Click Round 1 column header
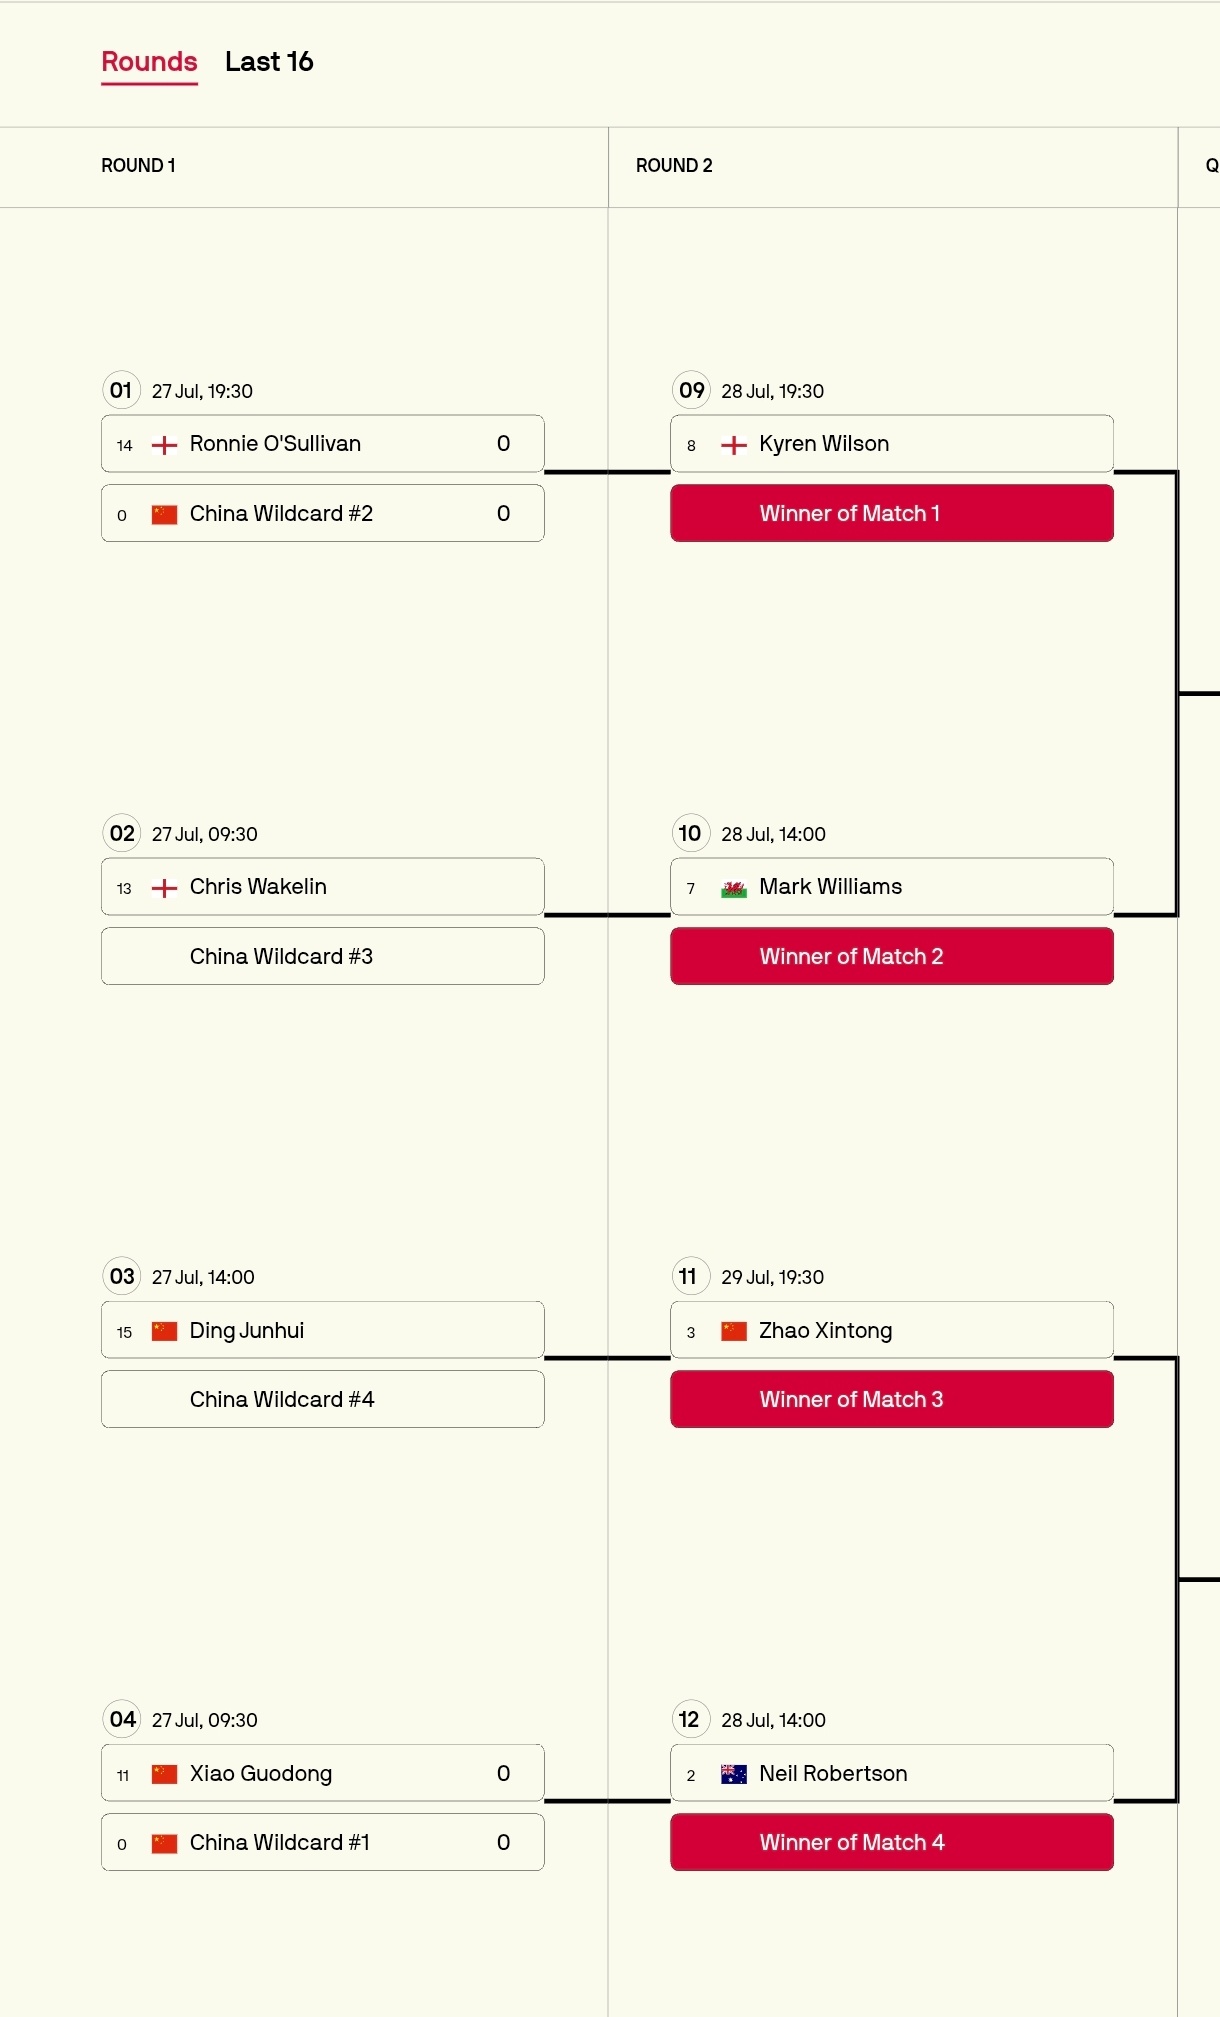 (138, 166)
